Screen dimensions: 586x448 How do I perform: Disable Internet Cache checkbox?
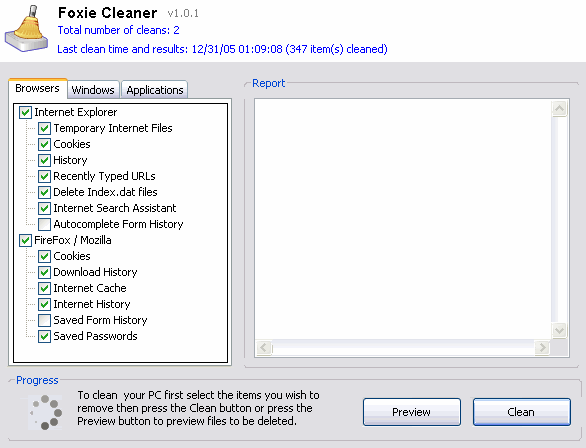(44, 288)
